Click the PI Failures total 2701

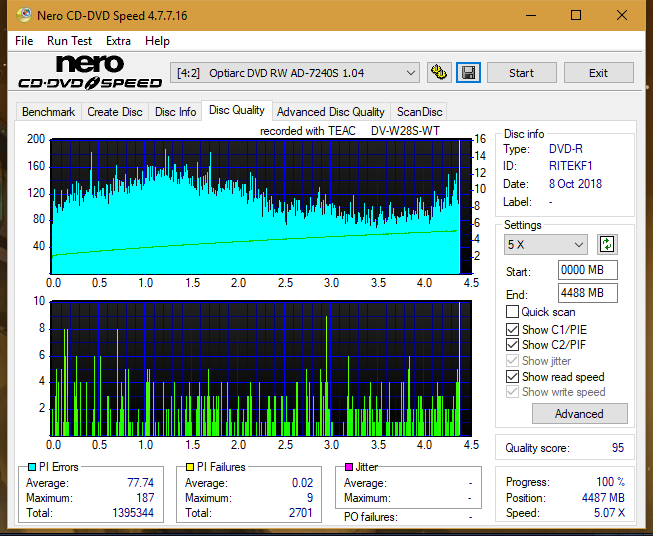point(301,512)
